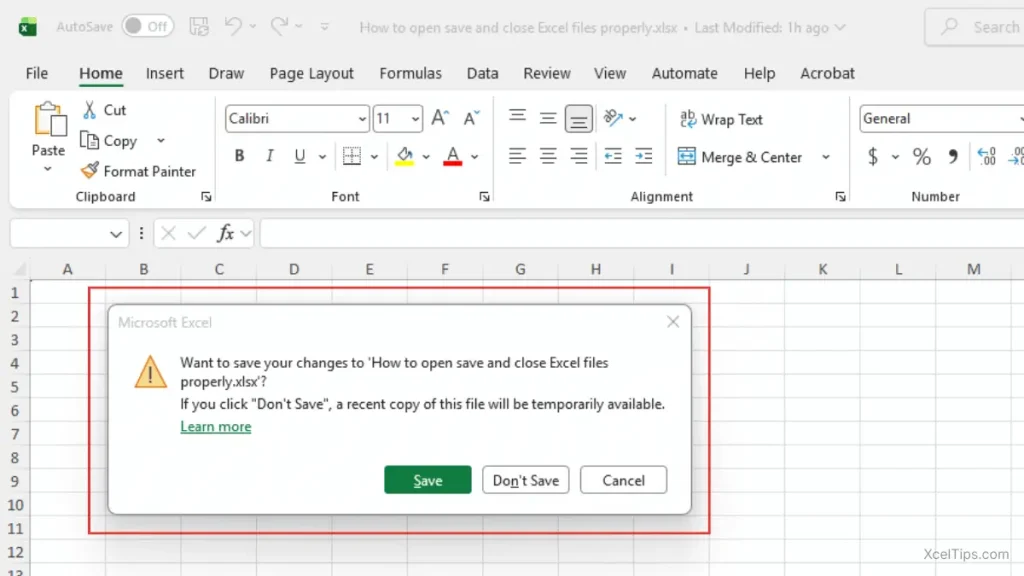Click the Don't Save button in the dialog
This screenshot has width=1024, height=576.
525,480
